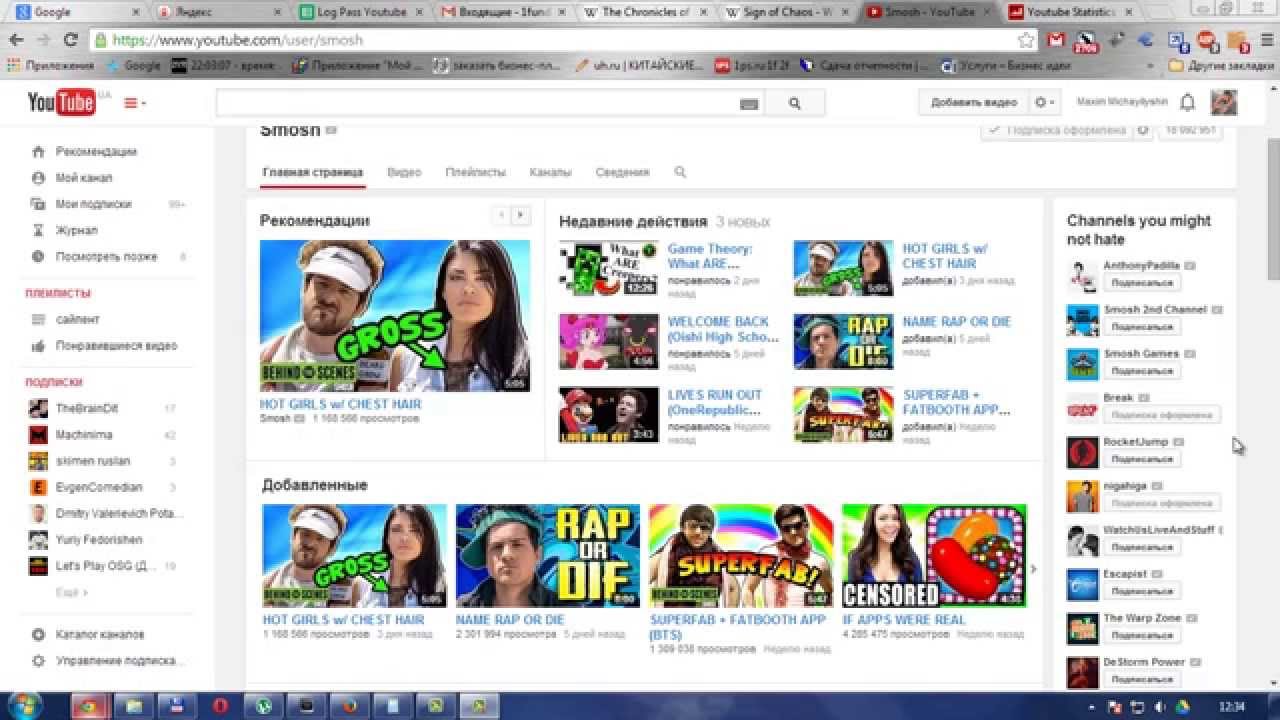Open Посмотреть позже in sidebar
Viewport: 1280px width, 720px height.
point(106,257)
